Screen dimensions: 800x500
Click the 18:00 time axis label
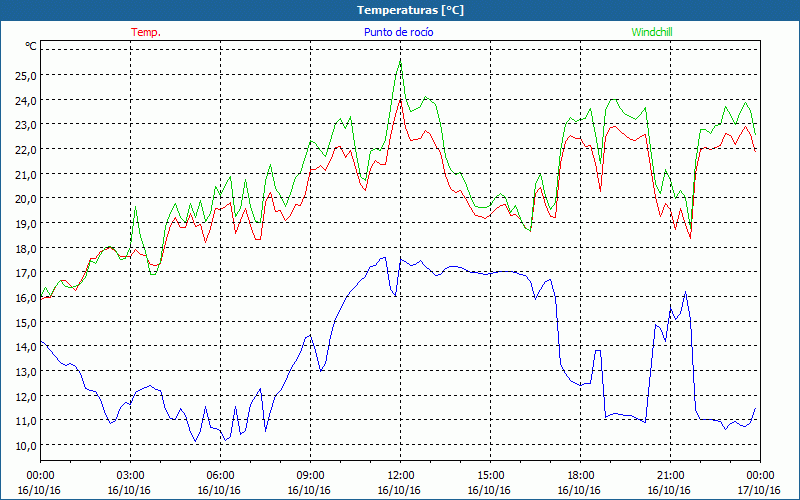tap(581, 476)
